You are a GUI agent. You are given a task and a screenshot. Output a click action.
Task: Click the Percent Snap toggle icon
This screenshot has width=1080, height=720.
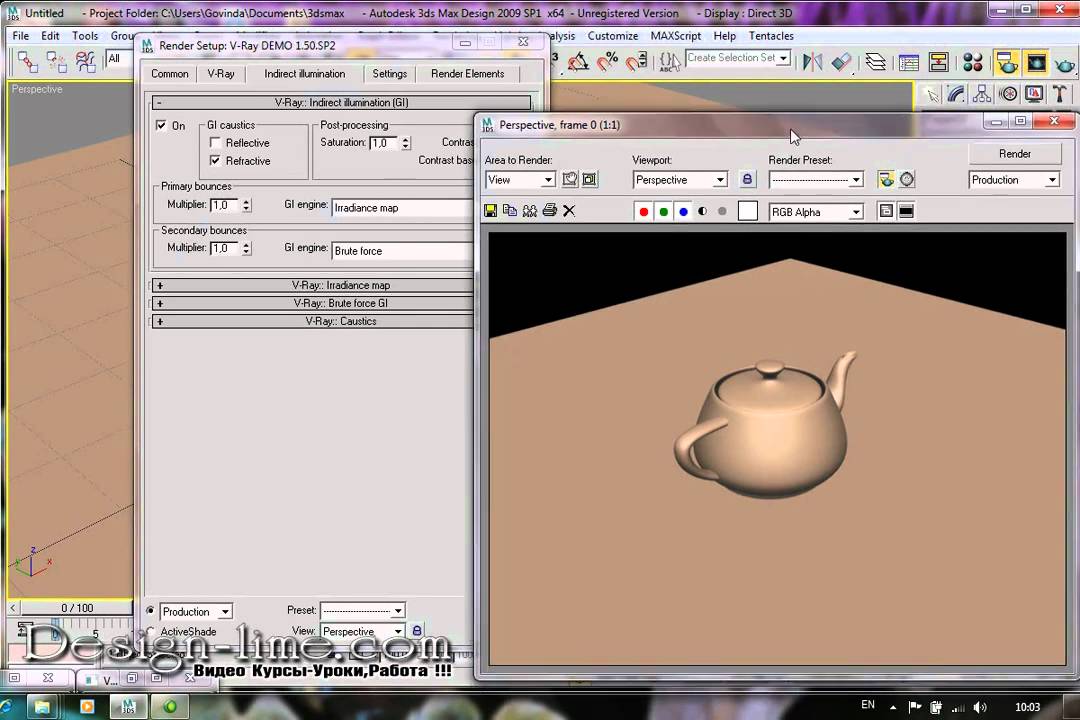[607, 62]
